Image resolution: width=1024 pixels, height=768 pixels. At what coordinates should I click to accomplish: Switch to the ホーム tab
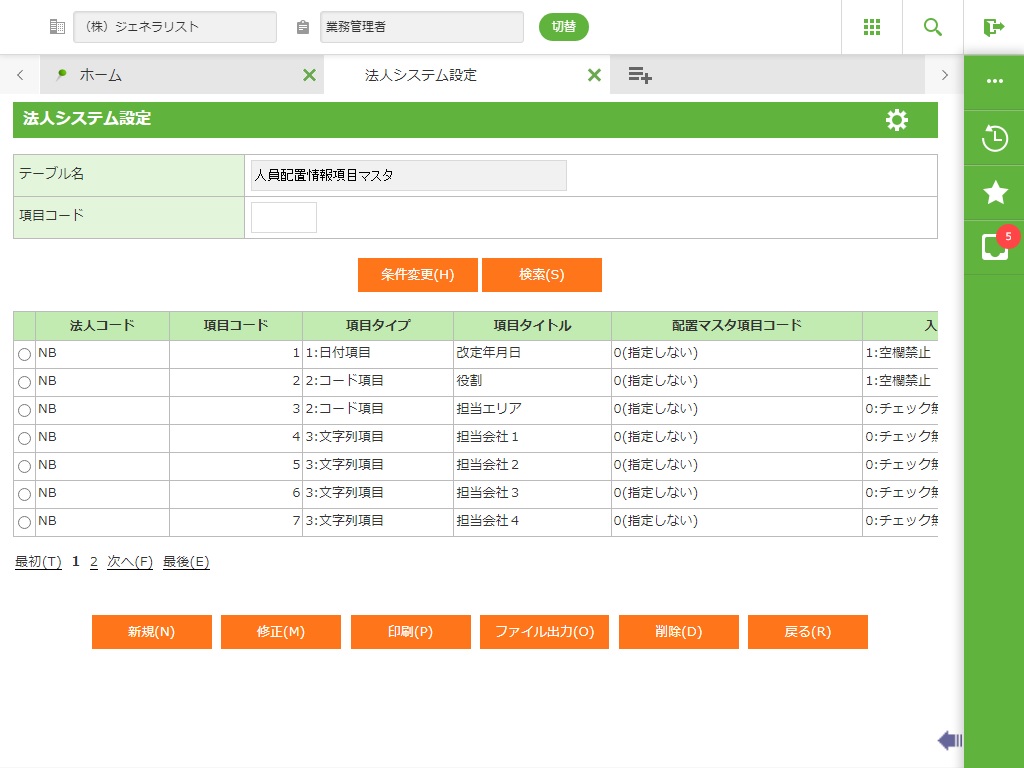click(x=100, y=75)
